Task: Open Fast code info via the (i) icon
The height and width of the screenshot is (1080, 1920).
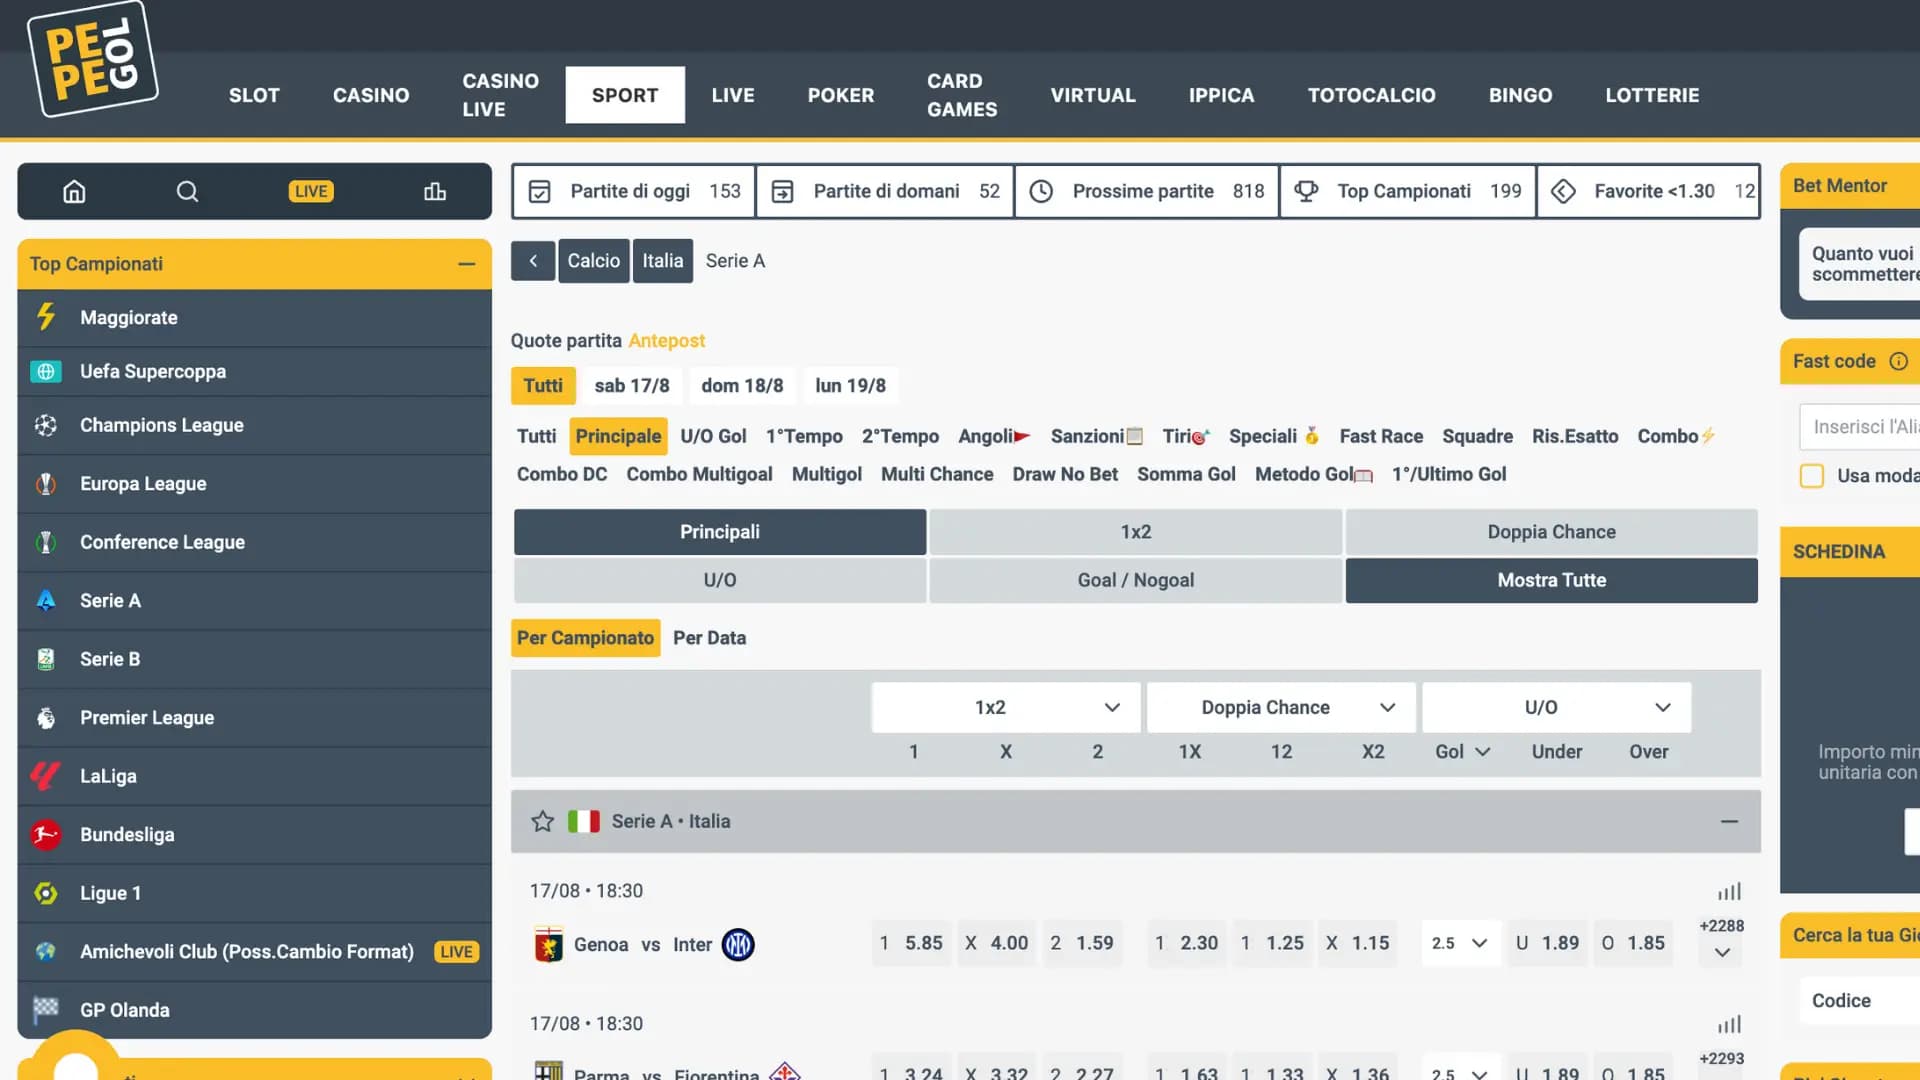Action: [1899, 362]
